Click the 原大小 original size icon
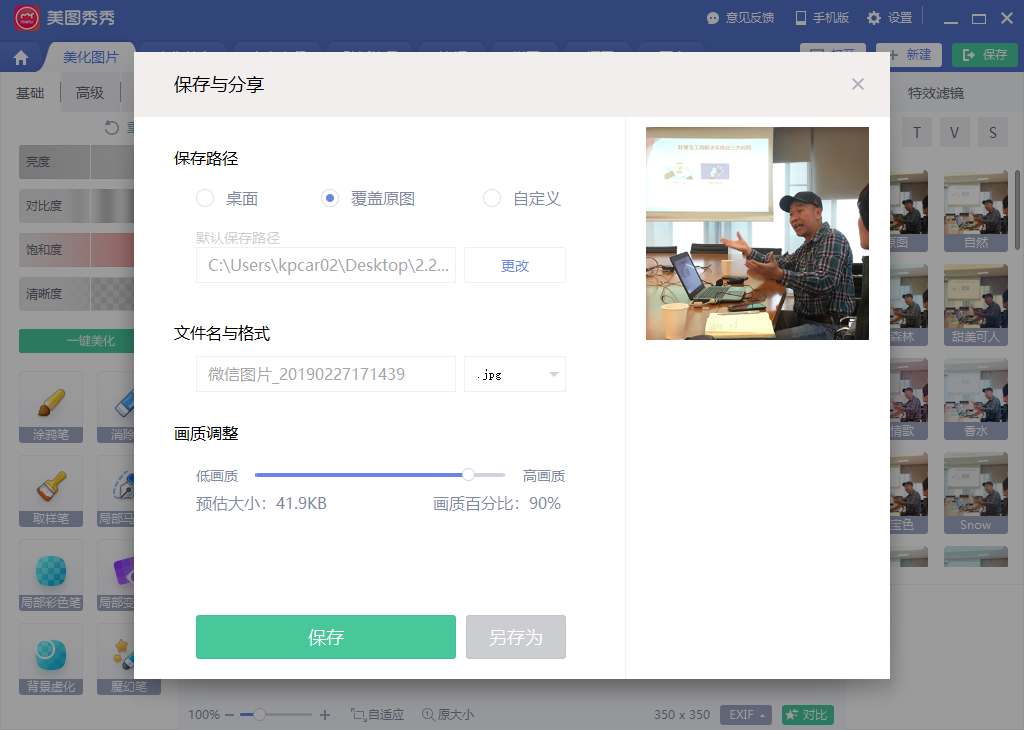This screenshot has height=730, width=1024. coord(428,715)
